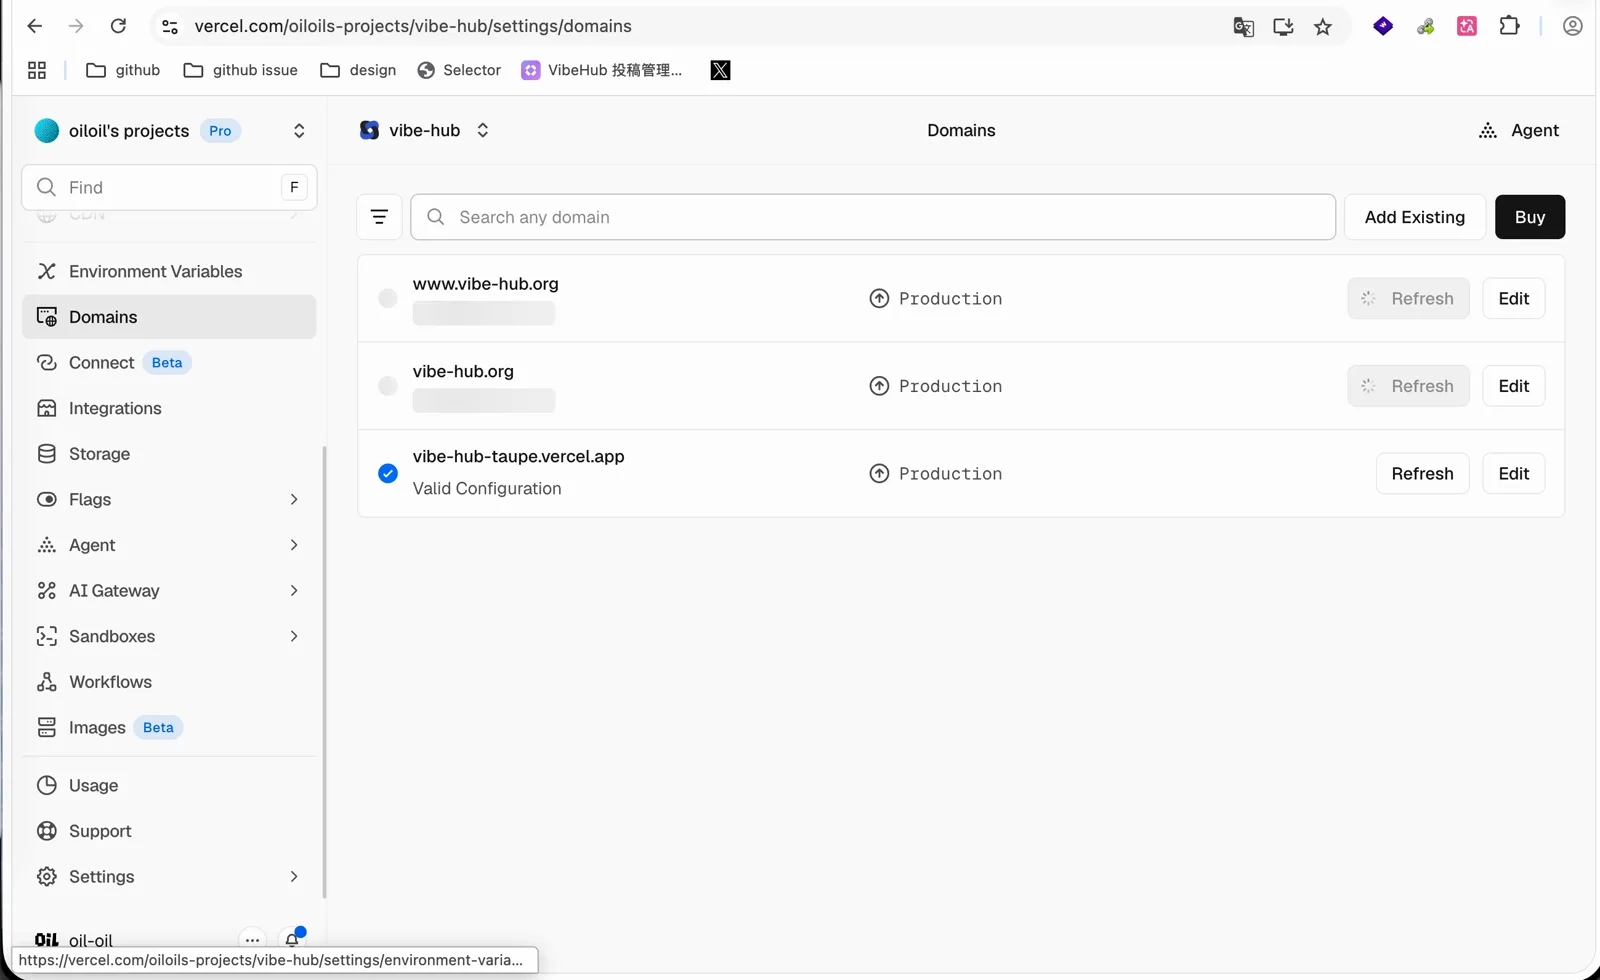Open Storage in sidebar

169,454
